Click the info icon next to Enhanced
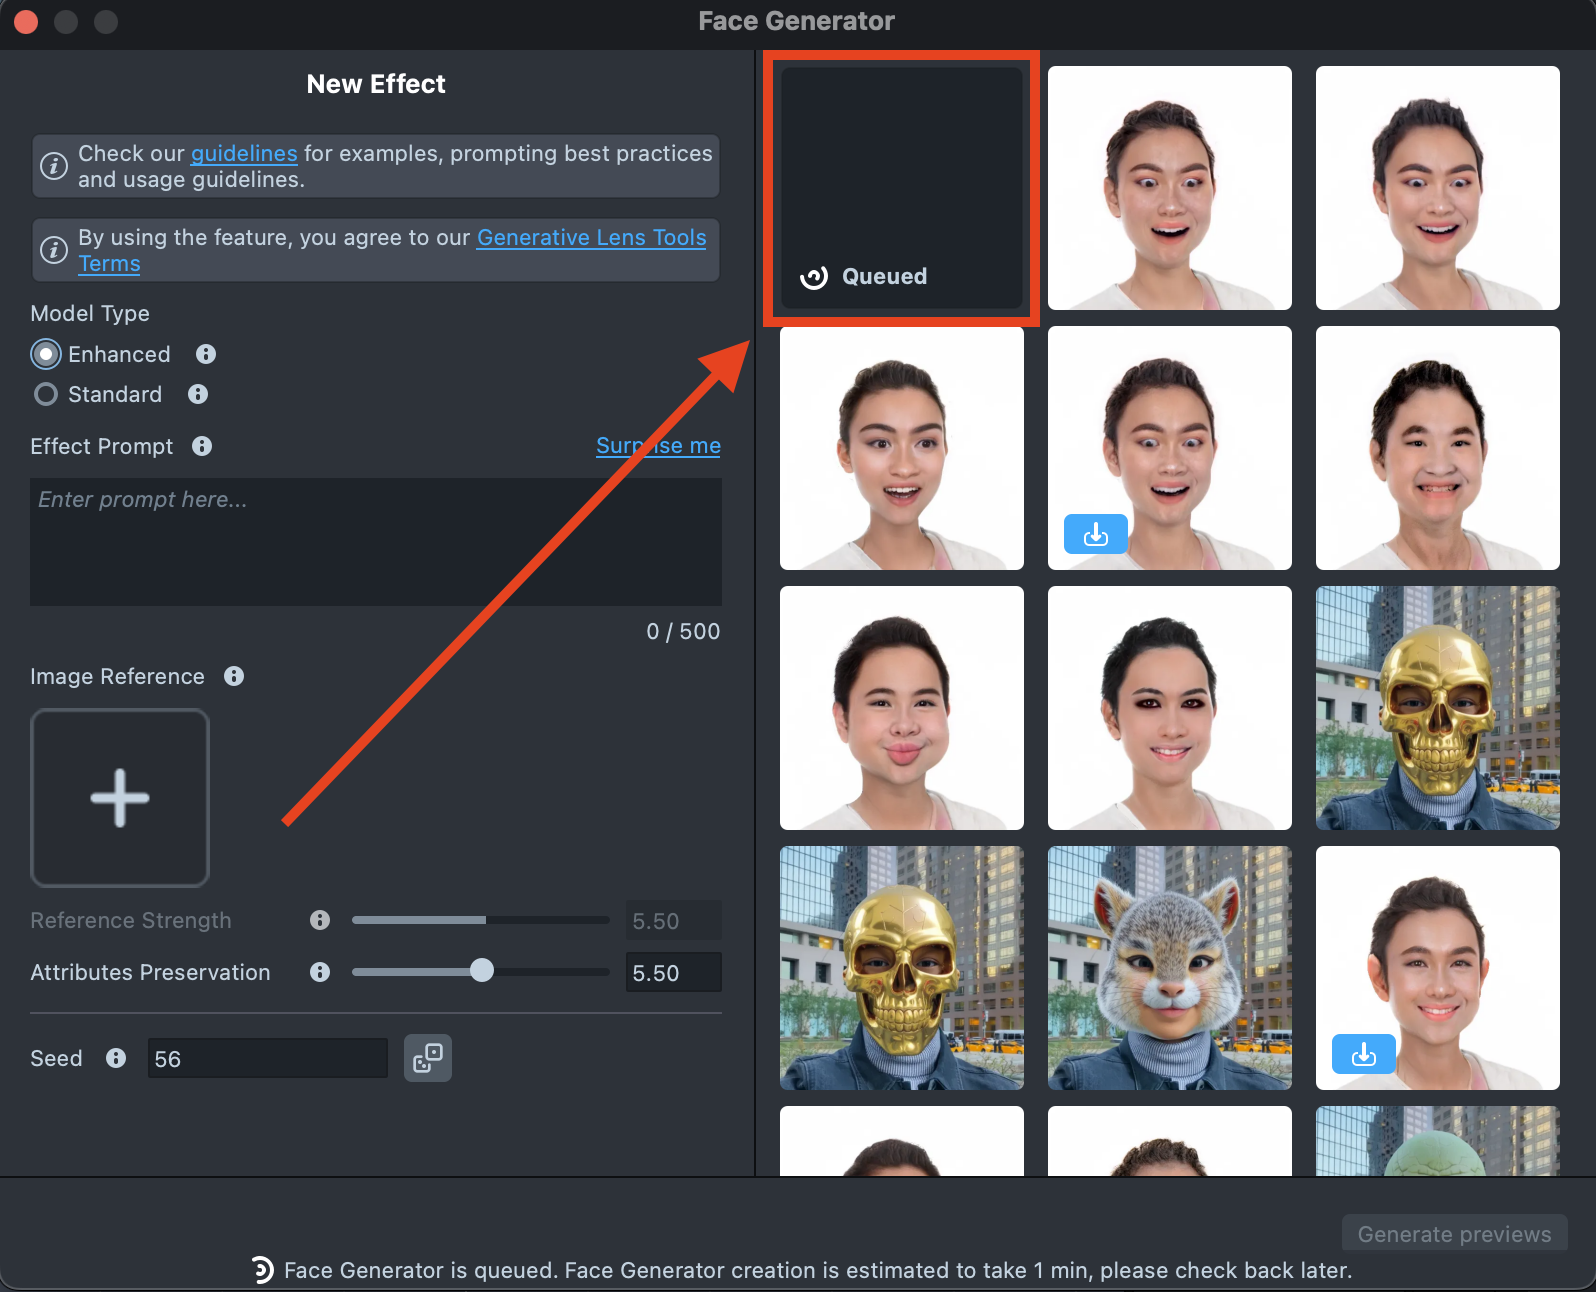The width and height of the screenshot is (1596, 1292). pos(206,354)
